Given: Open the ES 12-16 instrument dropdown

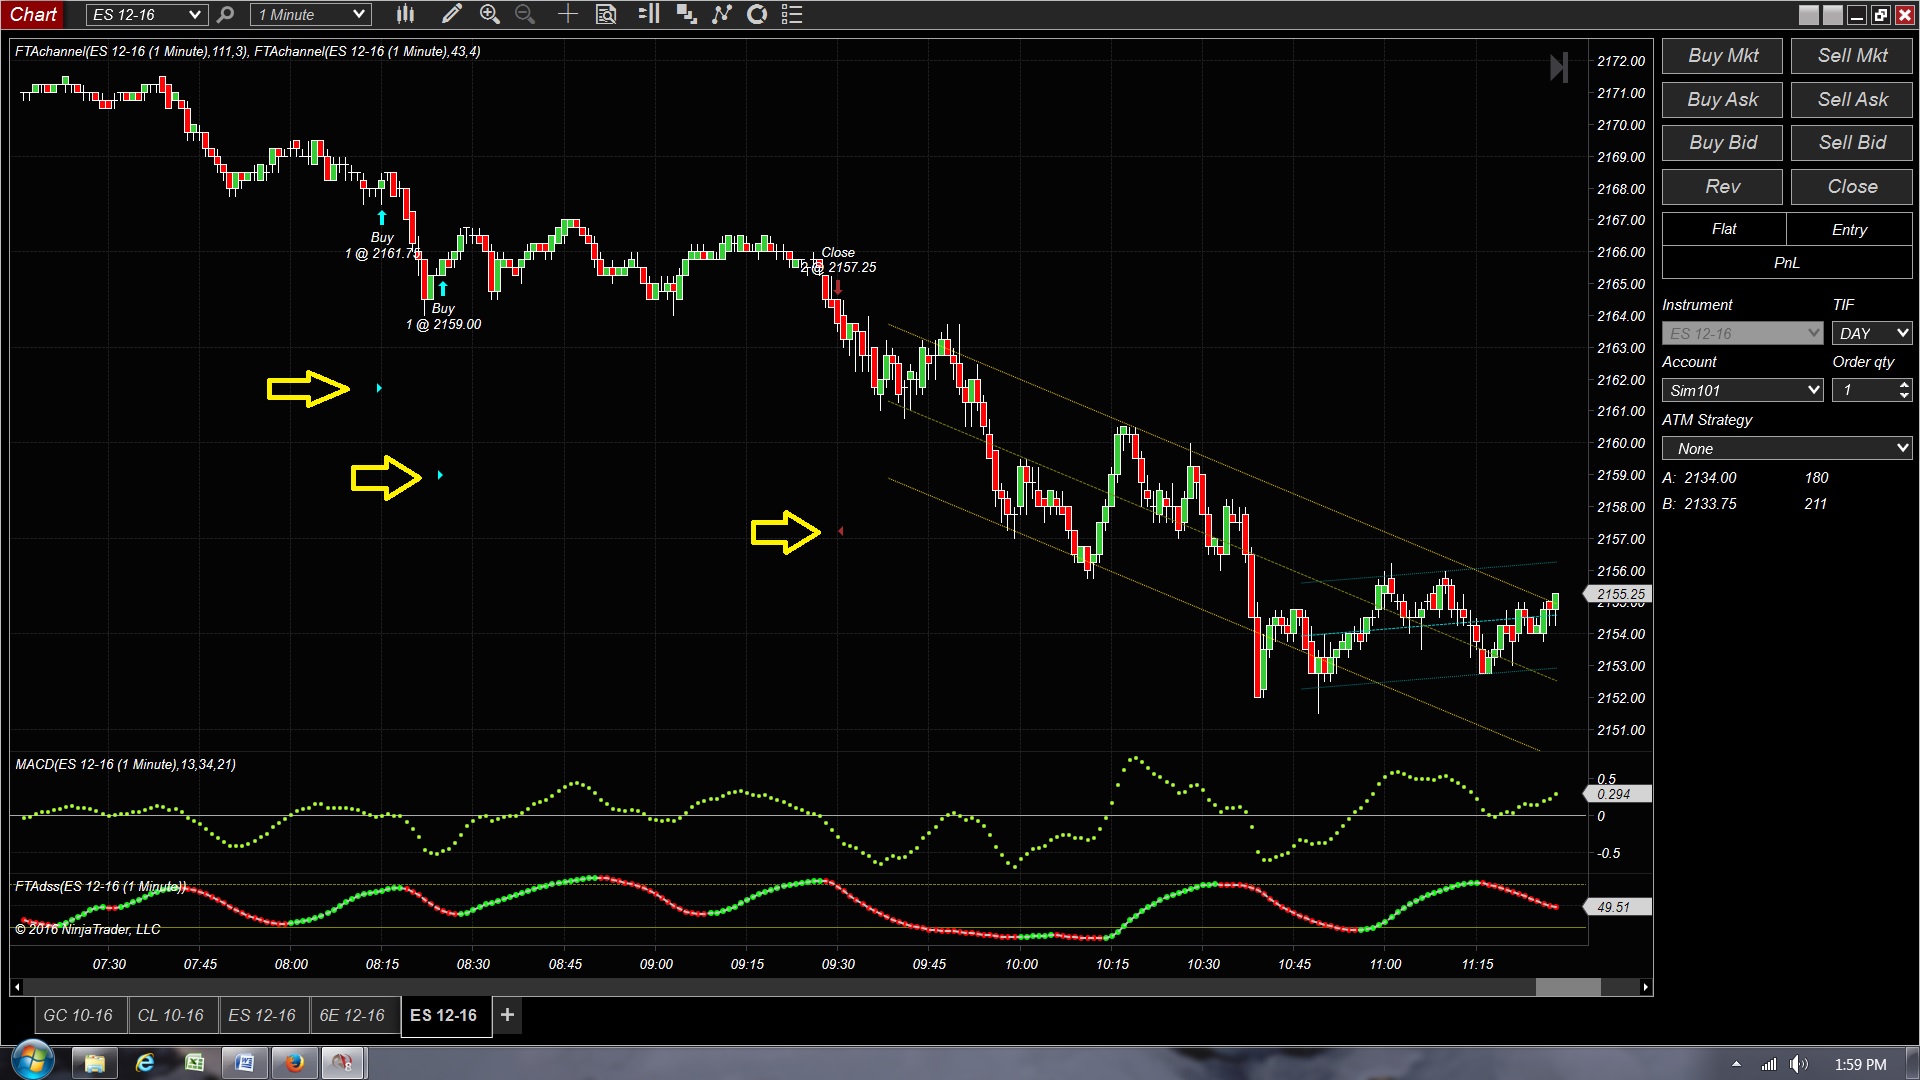Looking at the screenshot, I should [x=194, y=15].
